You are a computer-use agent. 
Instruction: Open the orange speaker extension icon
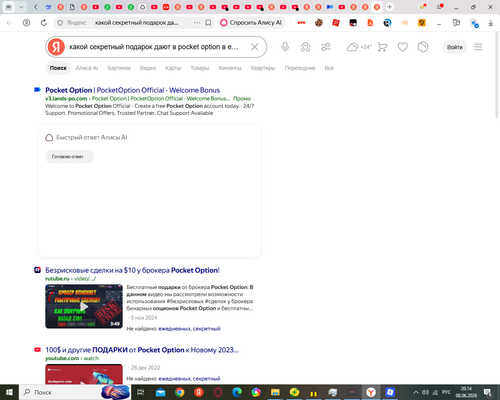coord(405,23)
